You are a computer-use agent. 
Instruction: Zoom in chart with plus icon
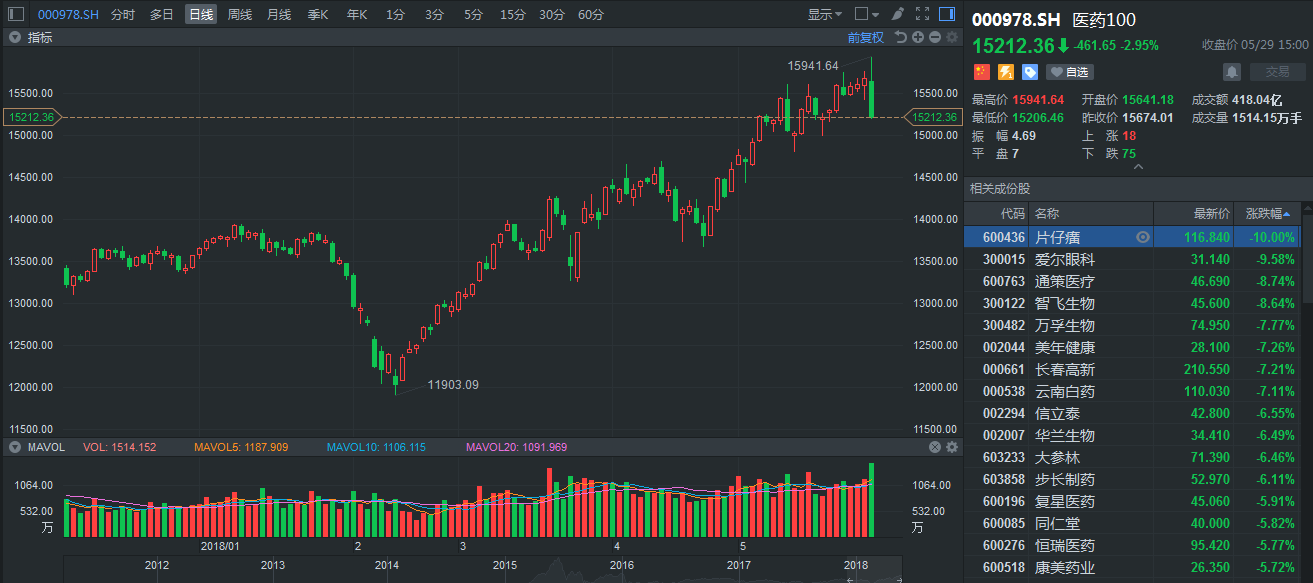918,37
